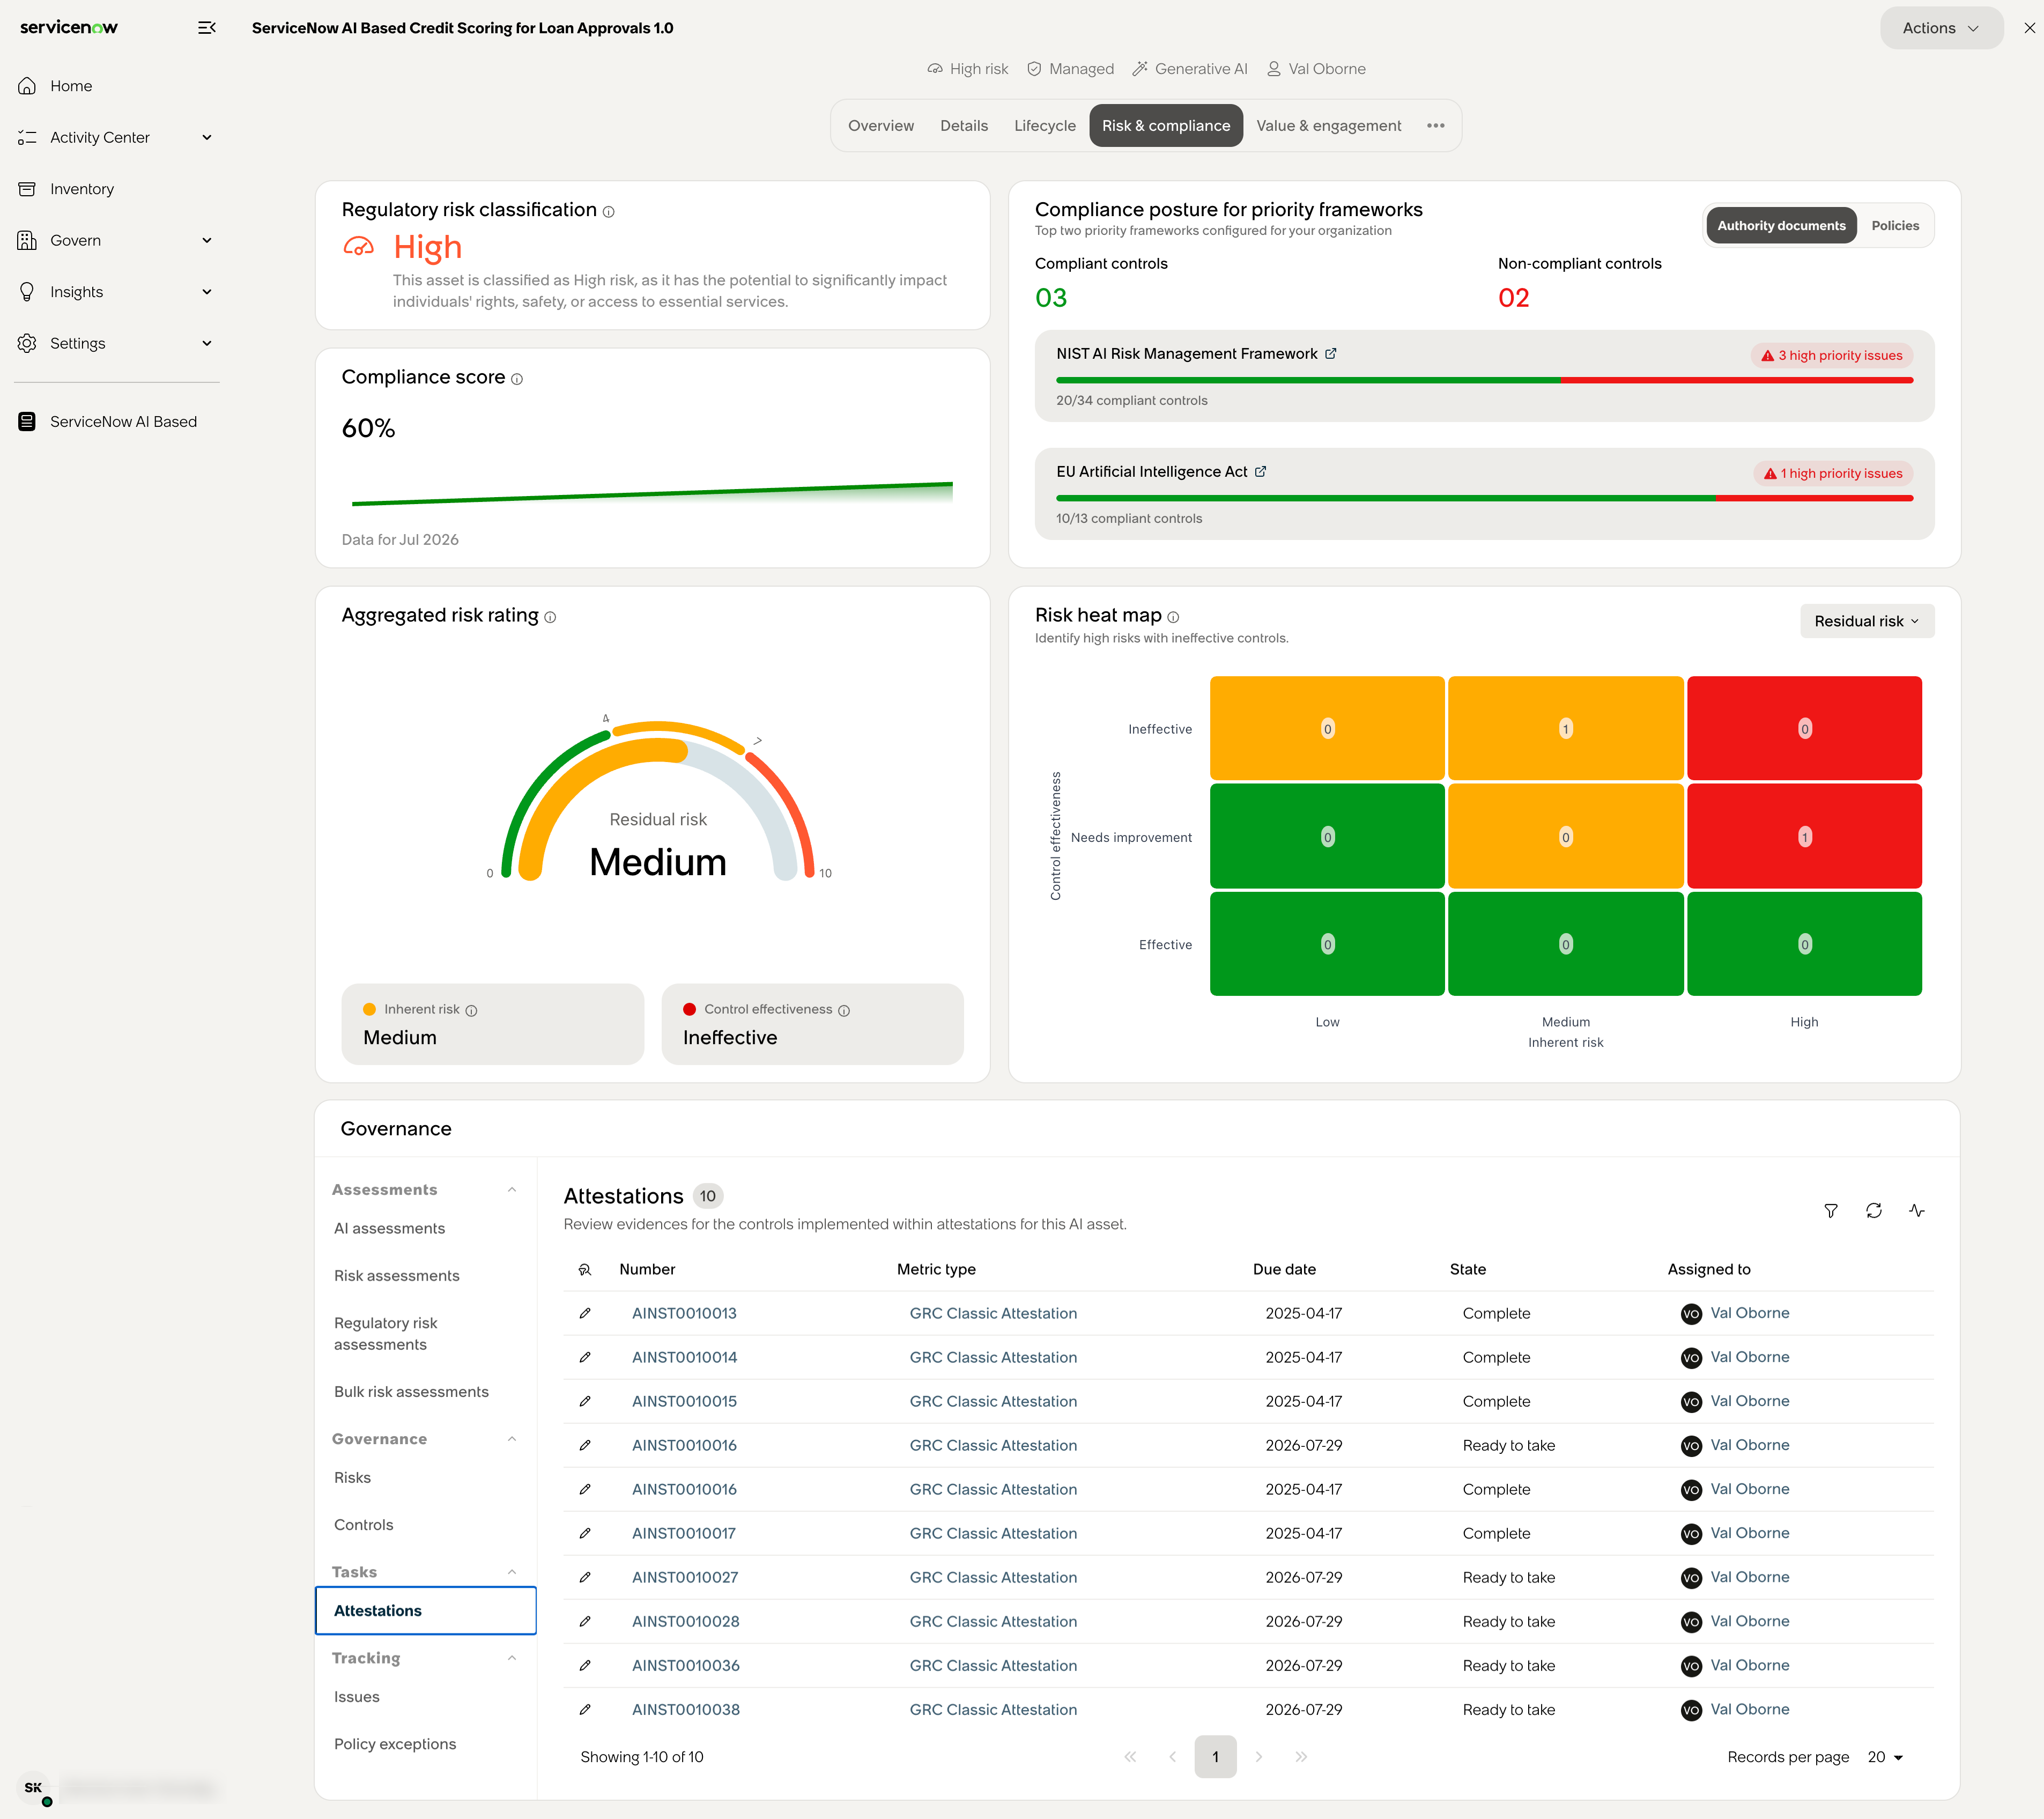Switch to Authority documents view
The height and width of the screenshot is (1819, 2044).
1781,226
